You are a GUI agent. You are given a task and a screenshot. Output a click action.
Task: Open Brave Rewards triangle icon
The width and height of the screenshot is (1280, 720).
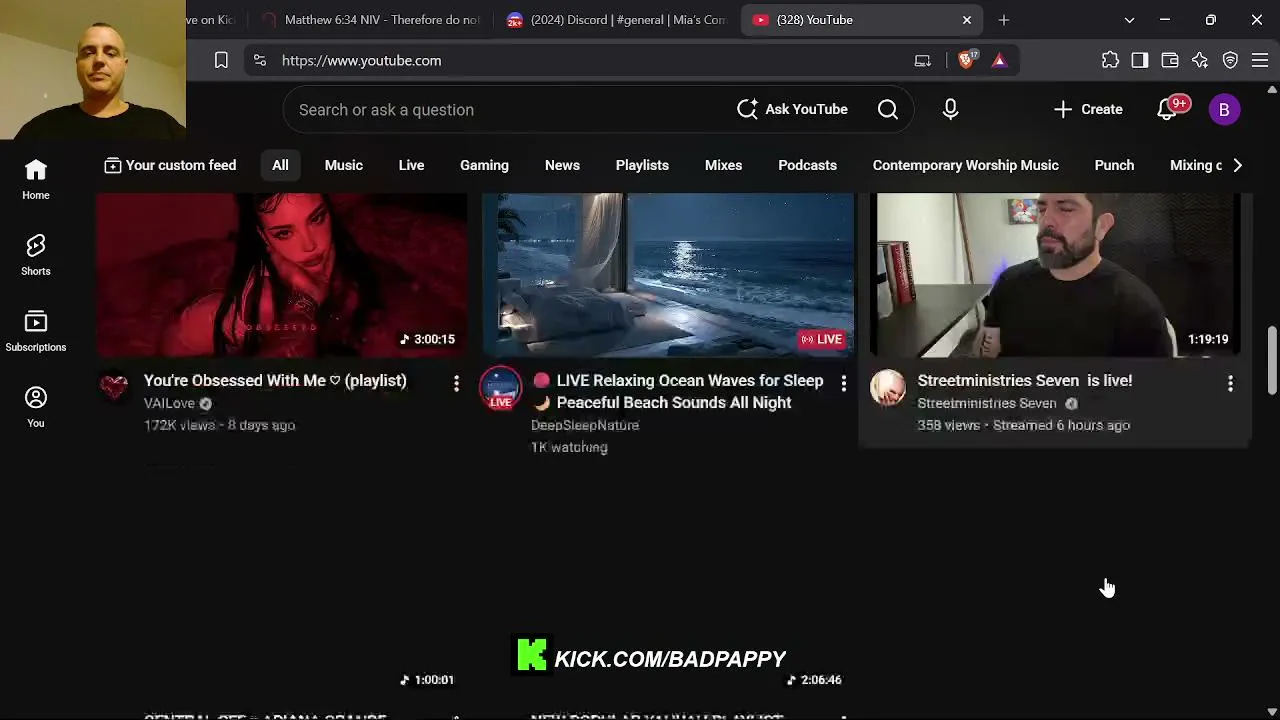pyautogui.click(x=999, y=60)
